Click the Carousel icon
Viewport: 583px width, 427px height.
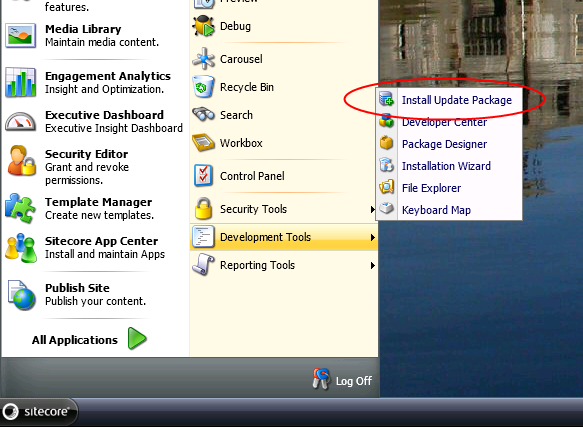(x=203, y=59)
